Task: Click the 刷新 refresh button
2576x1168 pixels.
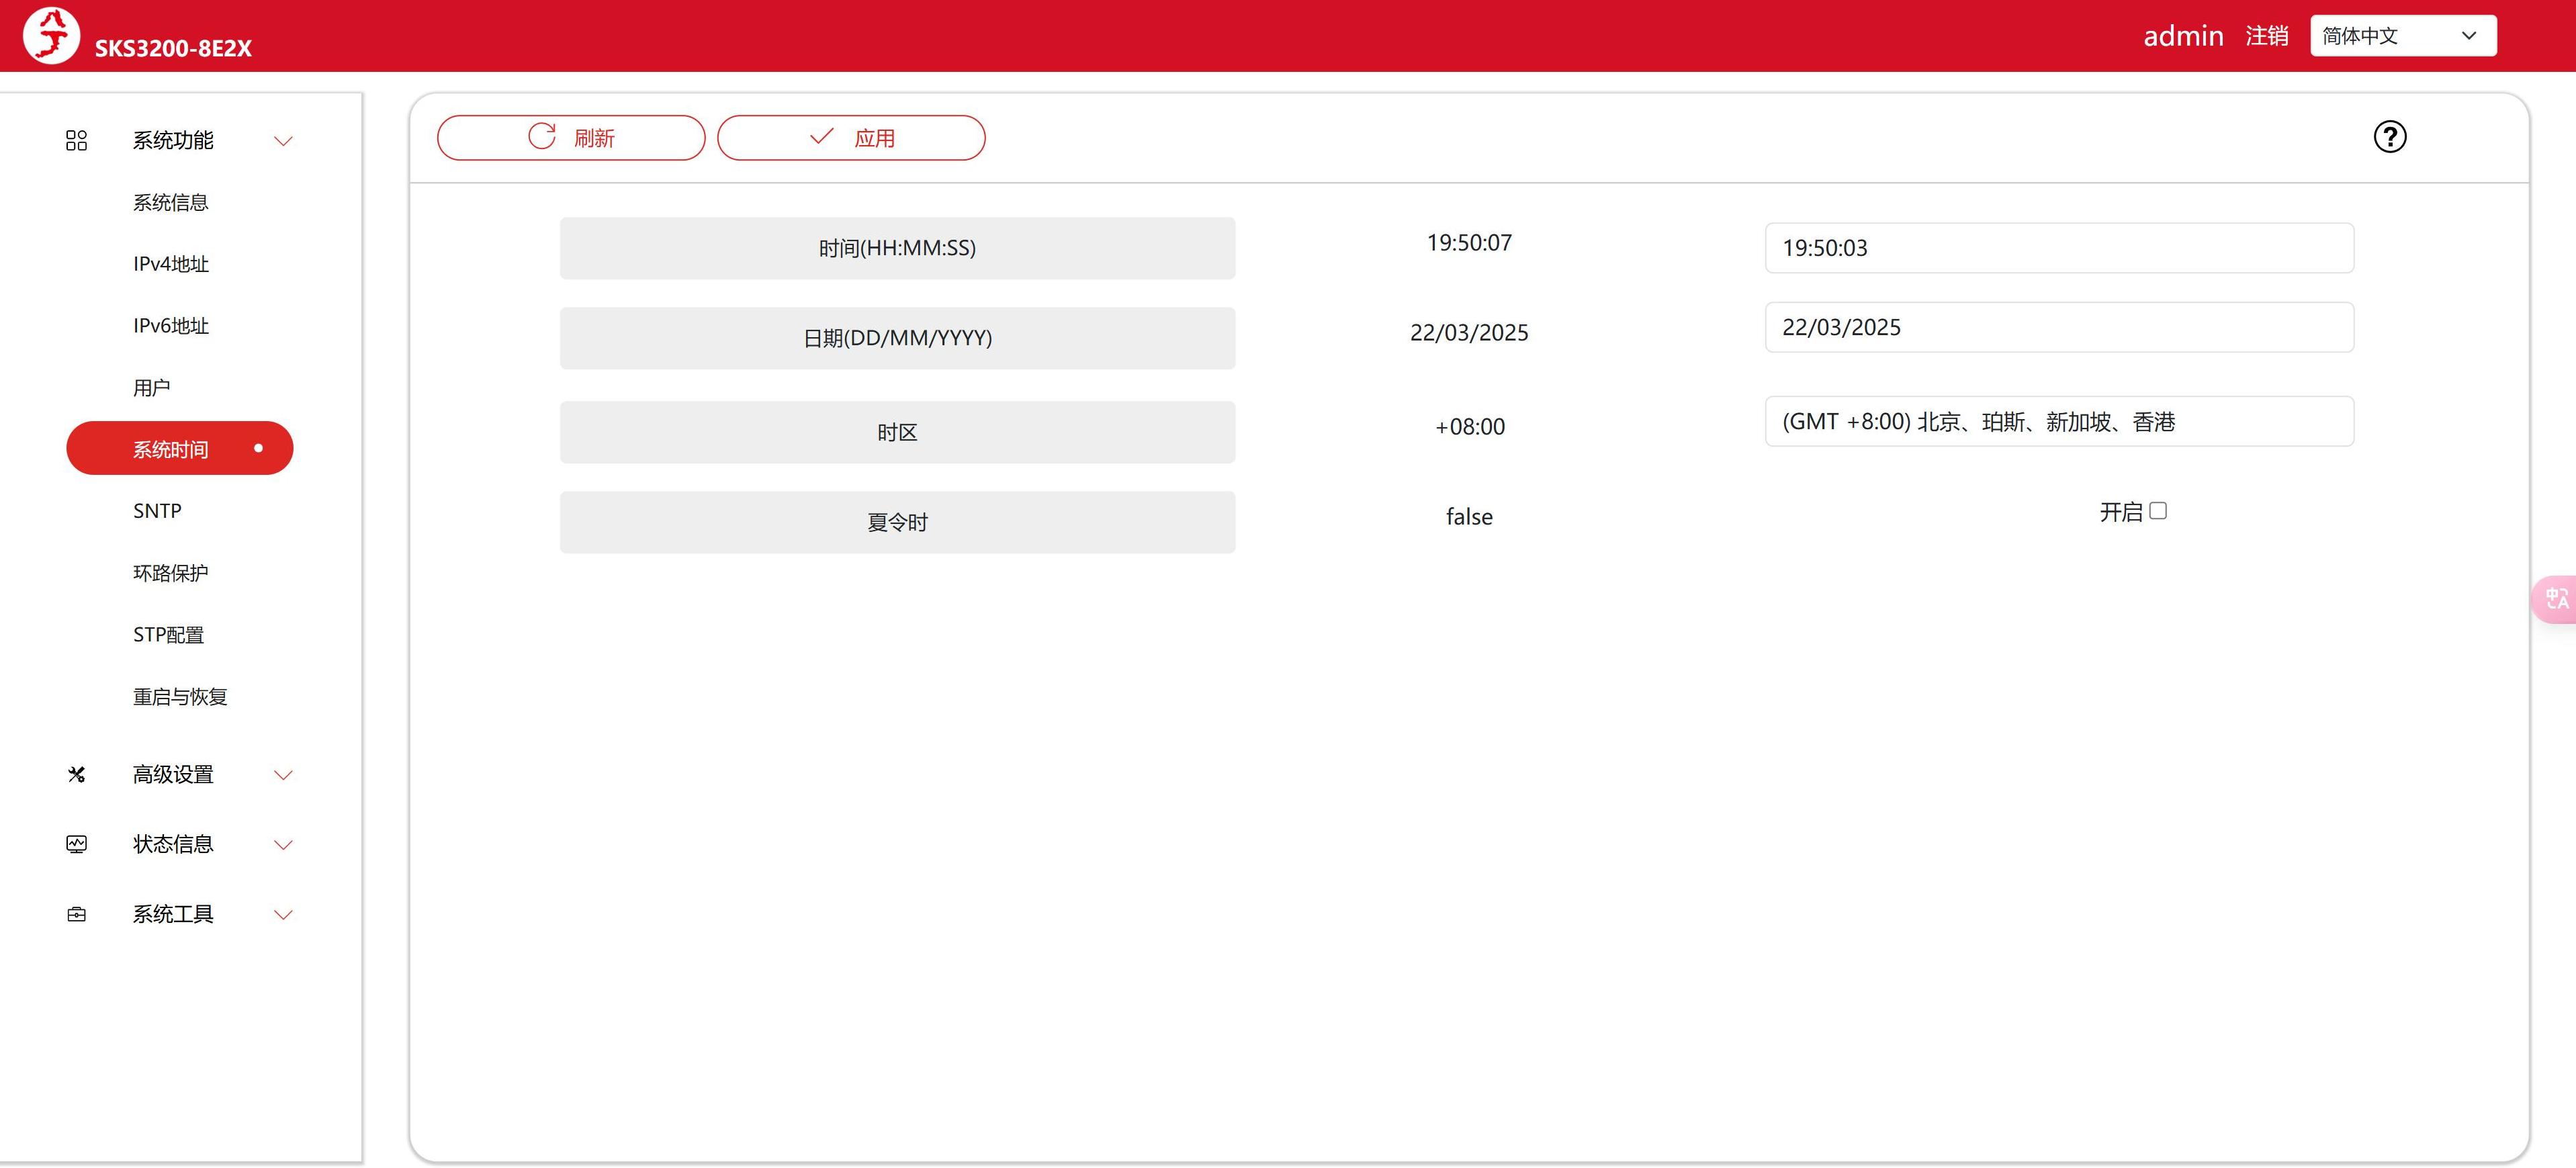Action: click(571, 138)
